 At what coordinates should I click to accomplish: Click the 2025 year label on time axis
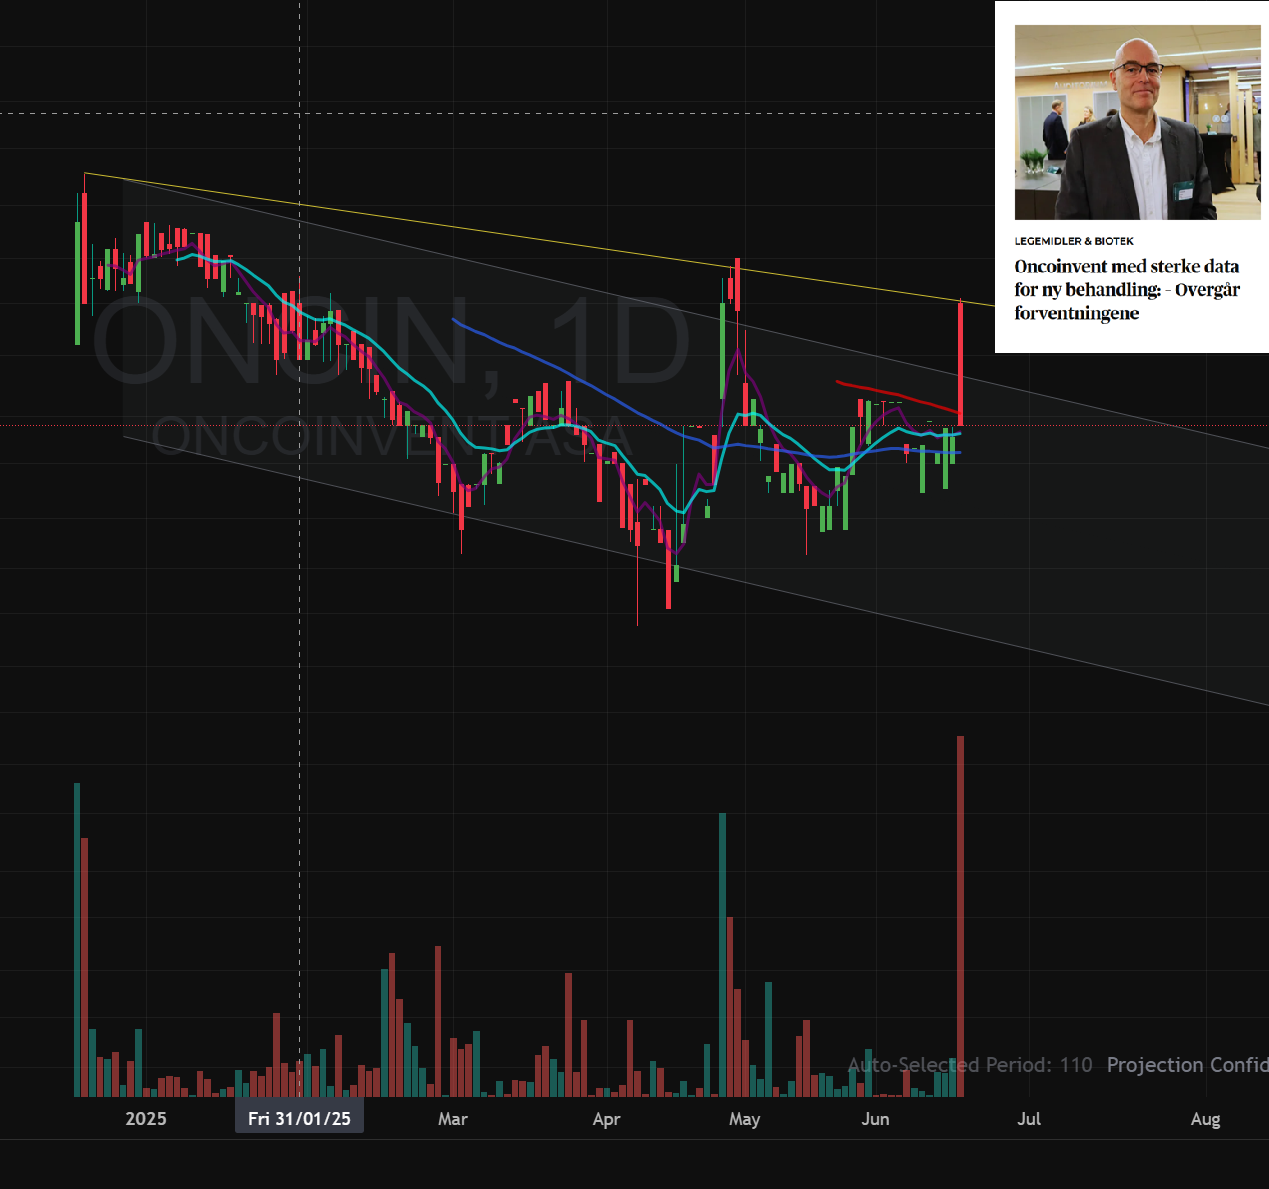[146, 1119]
